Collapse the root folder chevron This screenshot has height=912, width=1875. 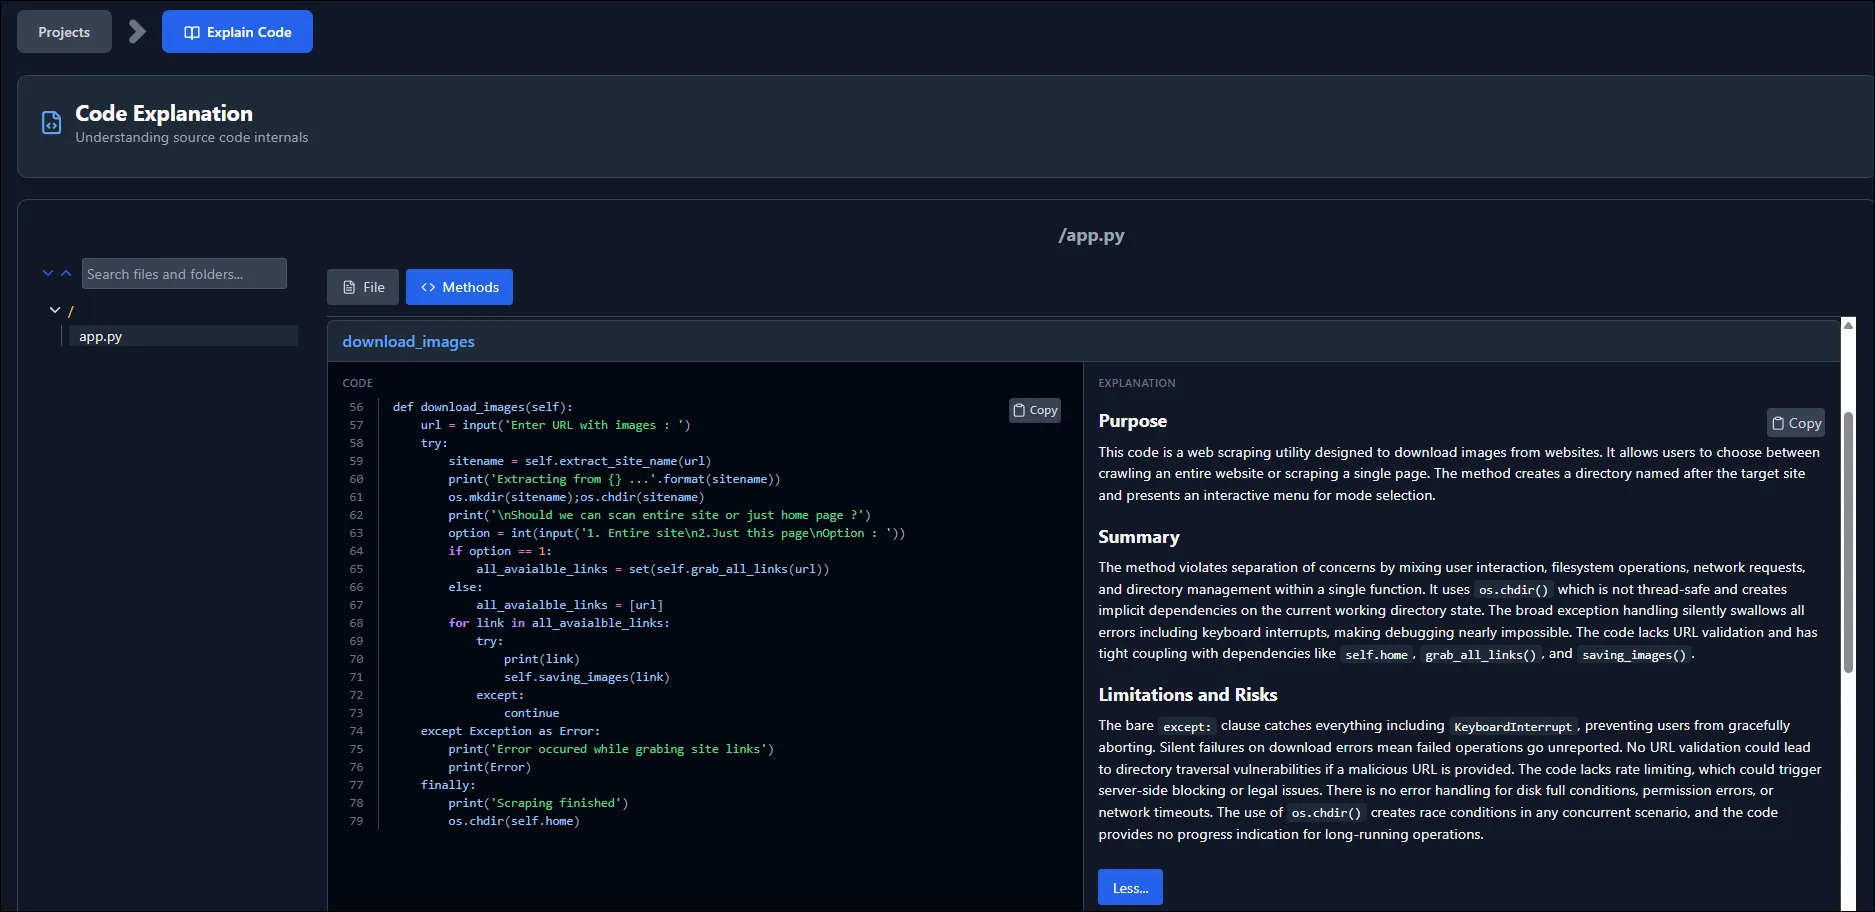[x=55, y=311]
